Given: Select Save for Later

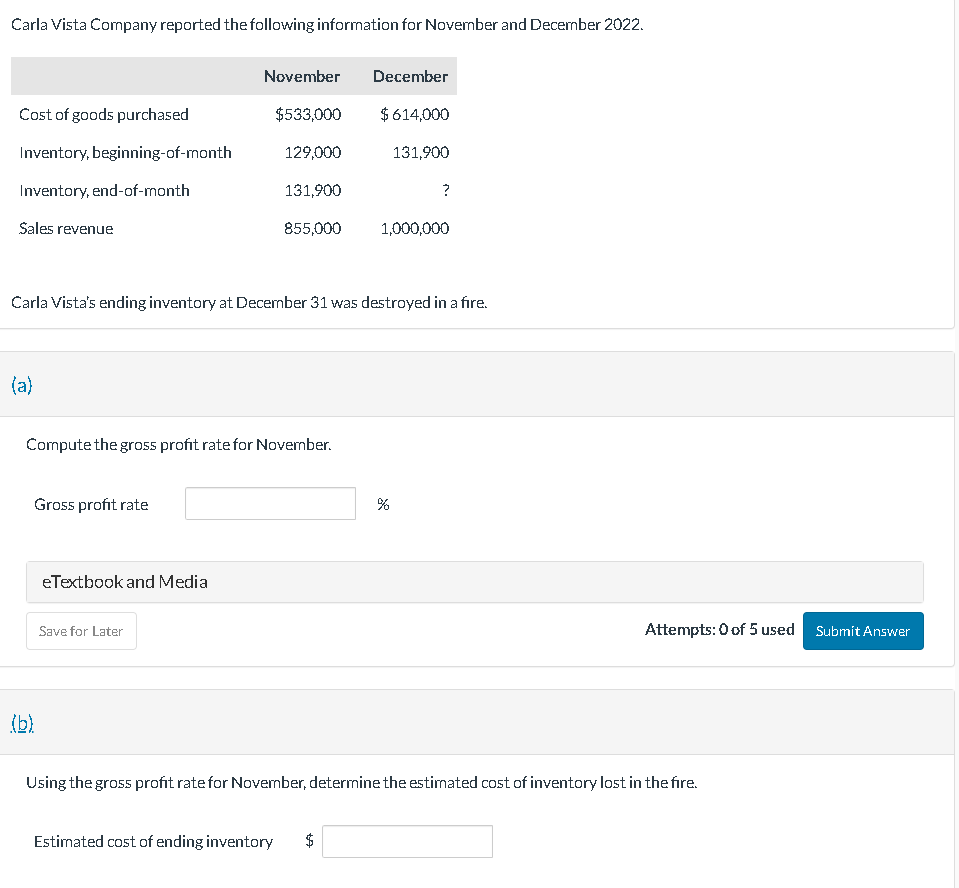Looking at the screenshot, I should tap(80, 631).
